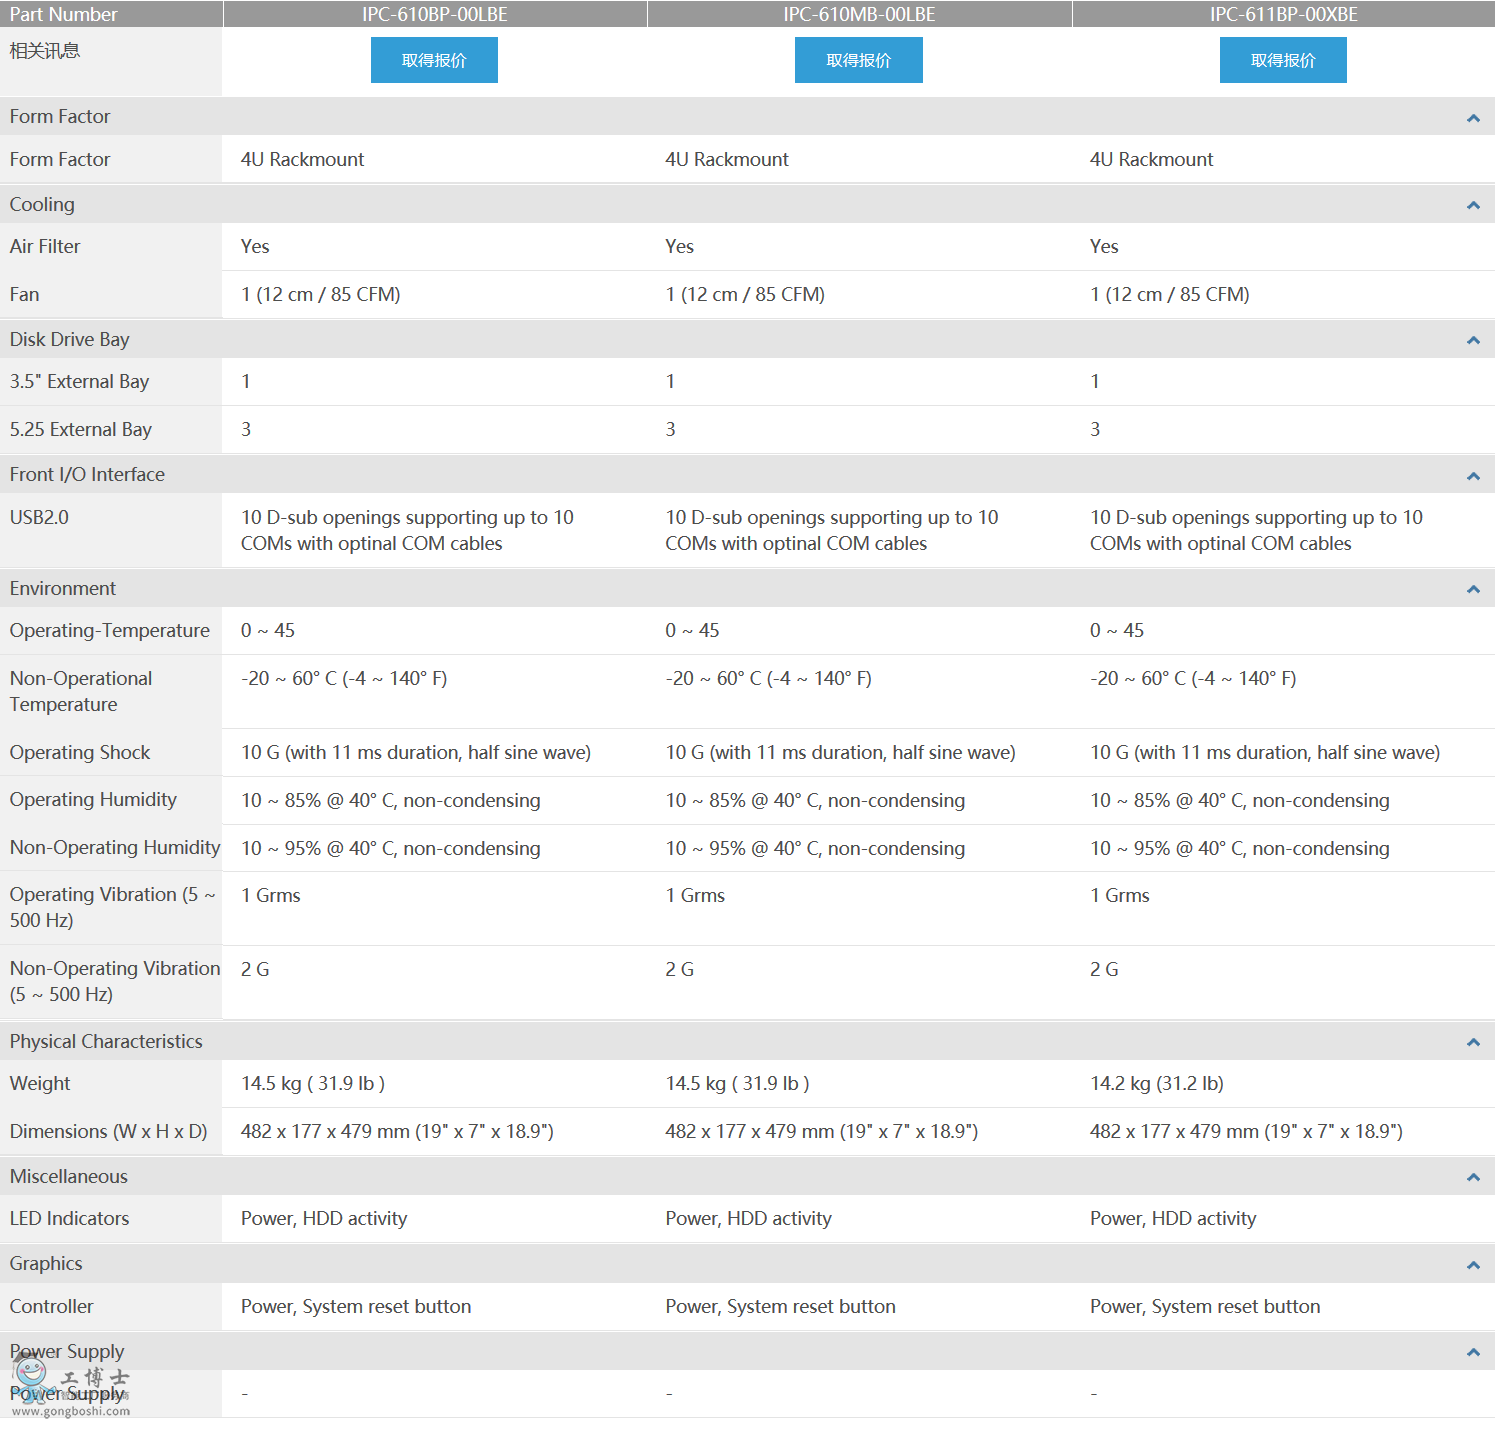1495x1431 pixels.
Task: Collapse the Front I/O Interface section
Action: [x=1472, y=476]
